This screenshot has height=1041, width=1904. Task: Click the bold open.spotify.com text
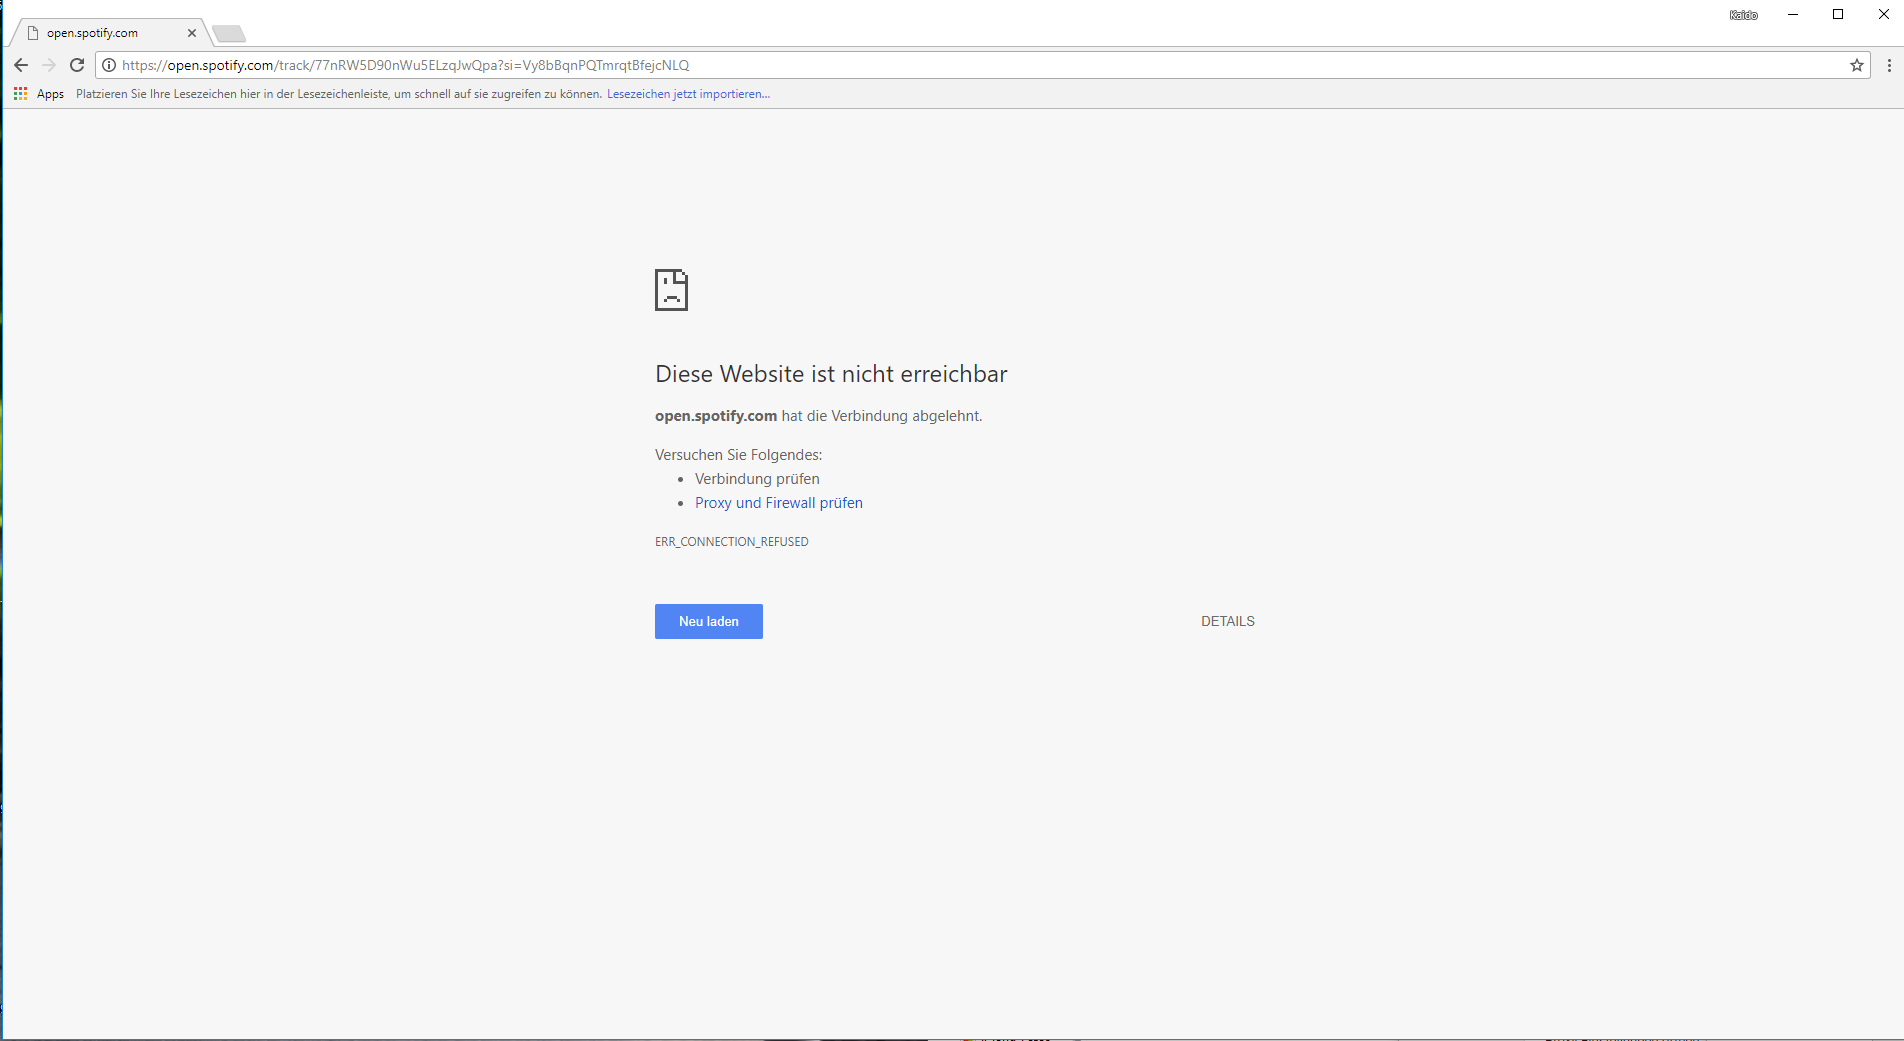pos(716,416)
